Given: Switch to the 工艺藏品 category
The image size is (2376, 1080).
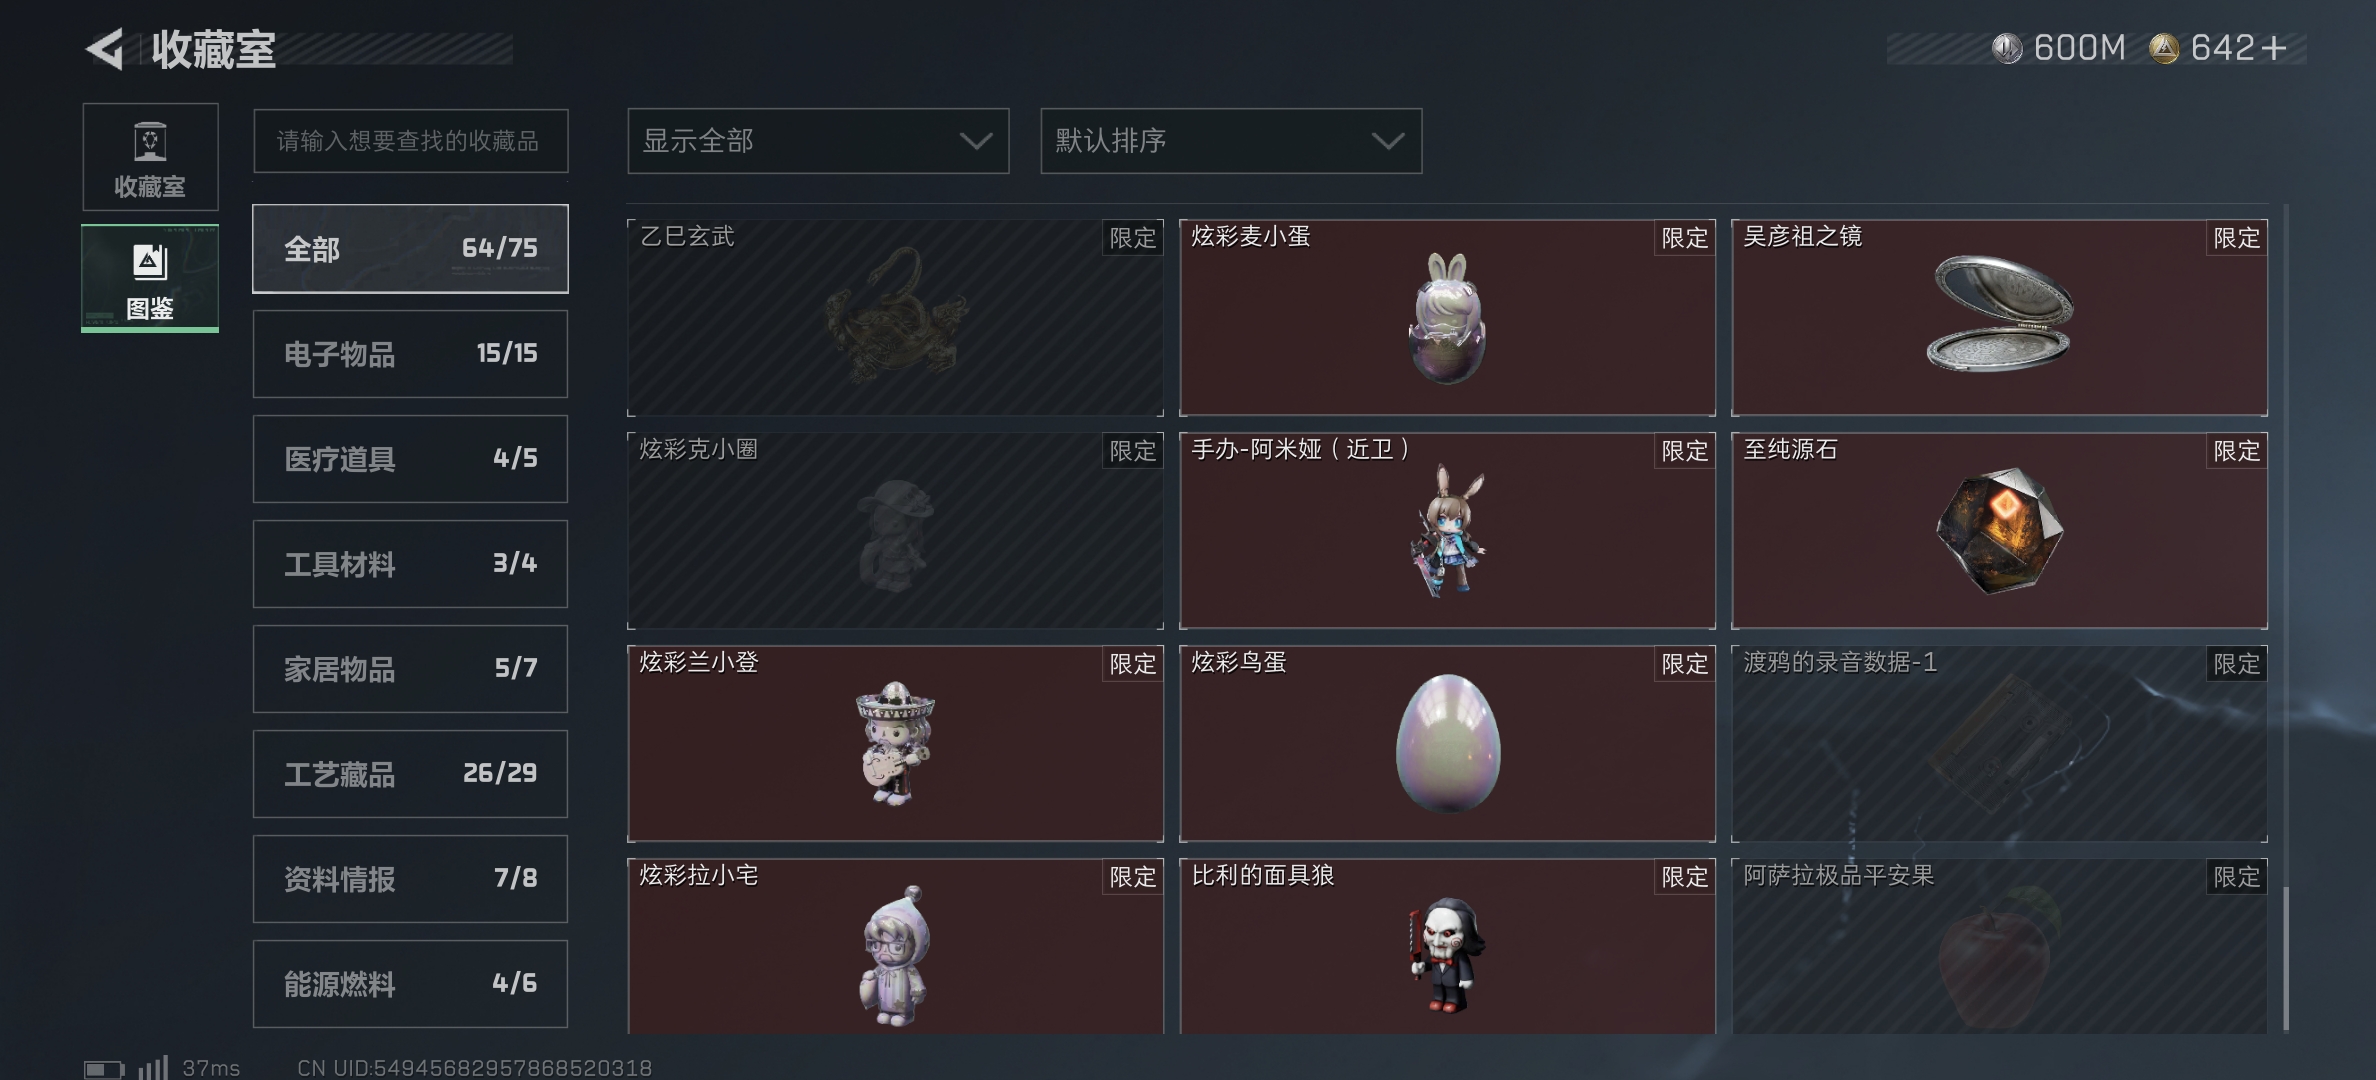Looking at the screenshot, I should 410,774.
